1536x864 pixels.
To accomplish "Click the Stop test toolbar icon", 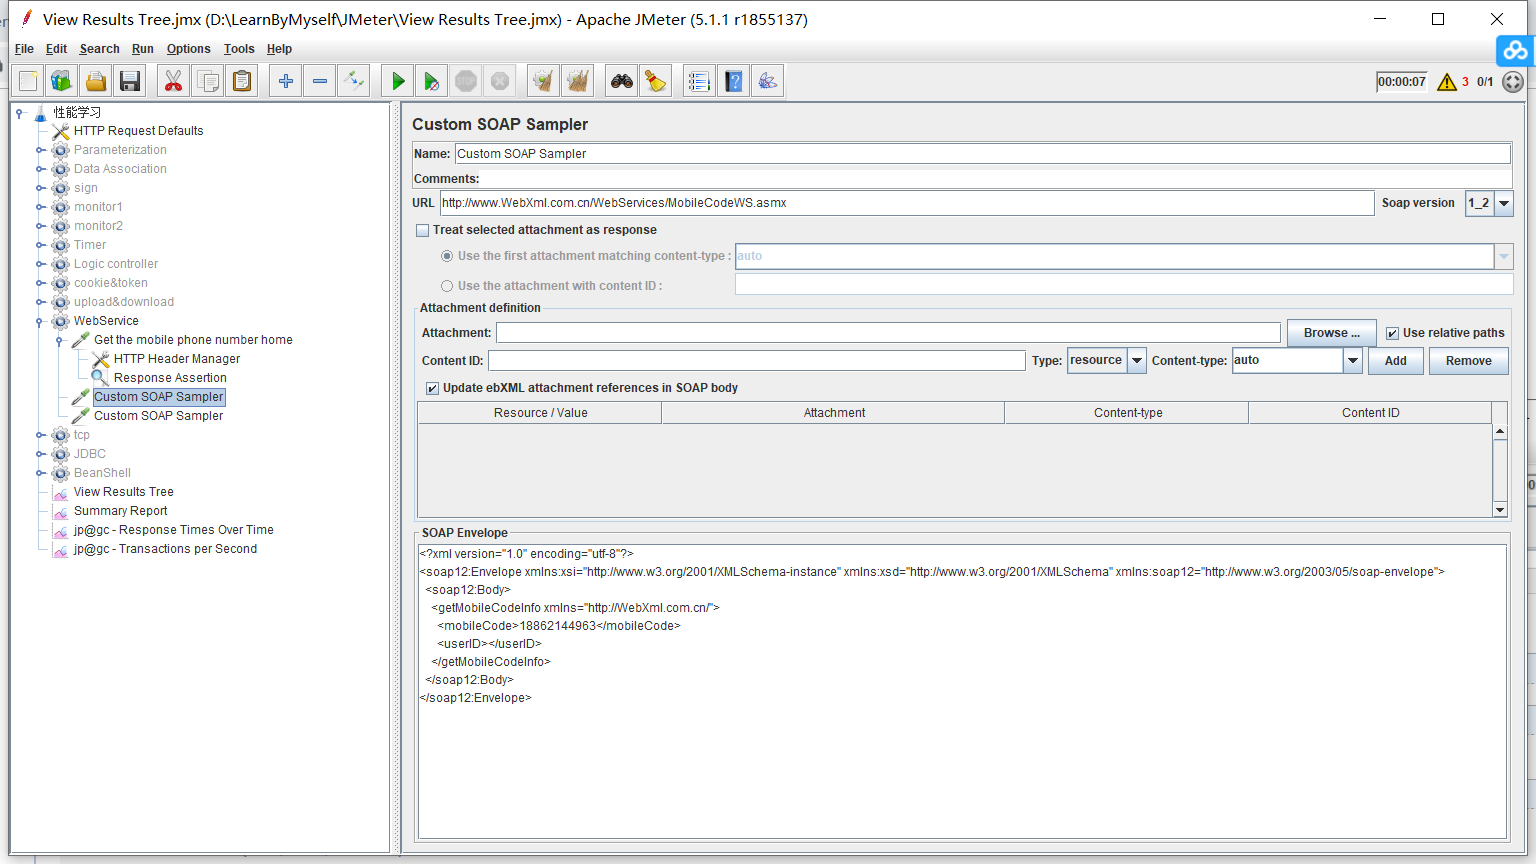I will pyautogui.click(x=466, y=81).
